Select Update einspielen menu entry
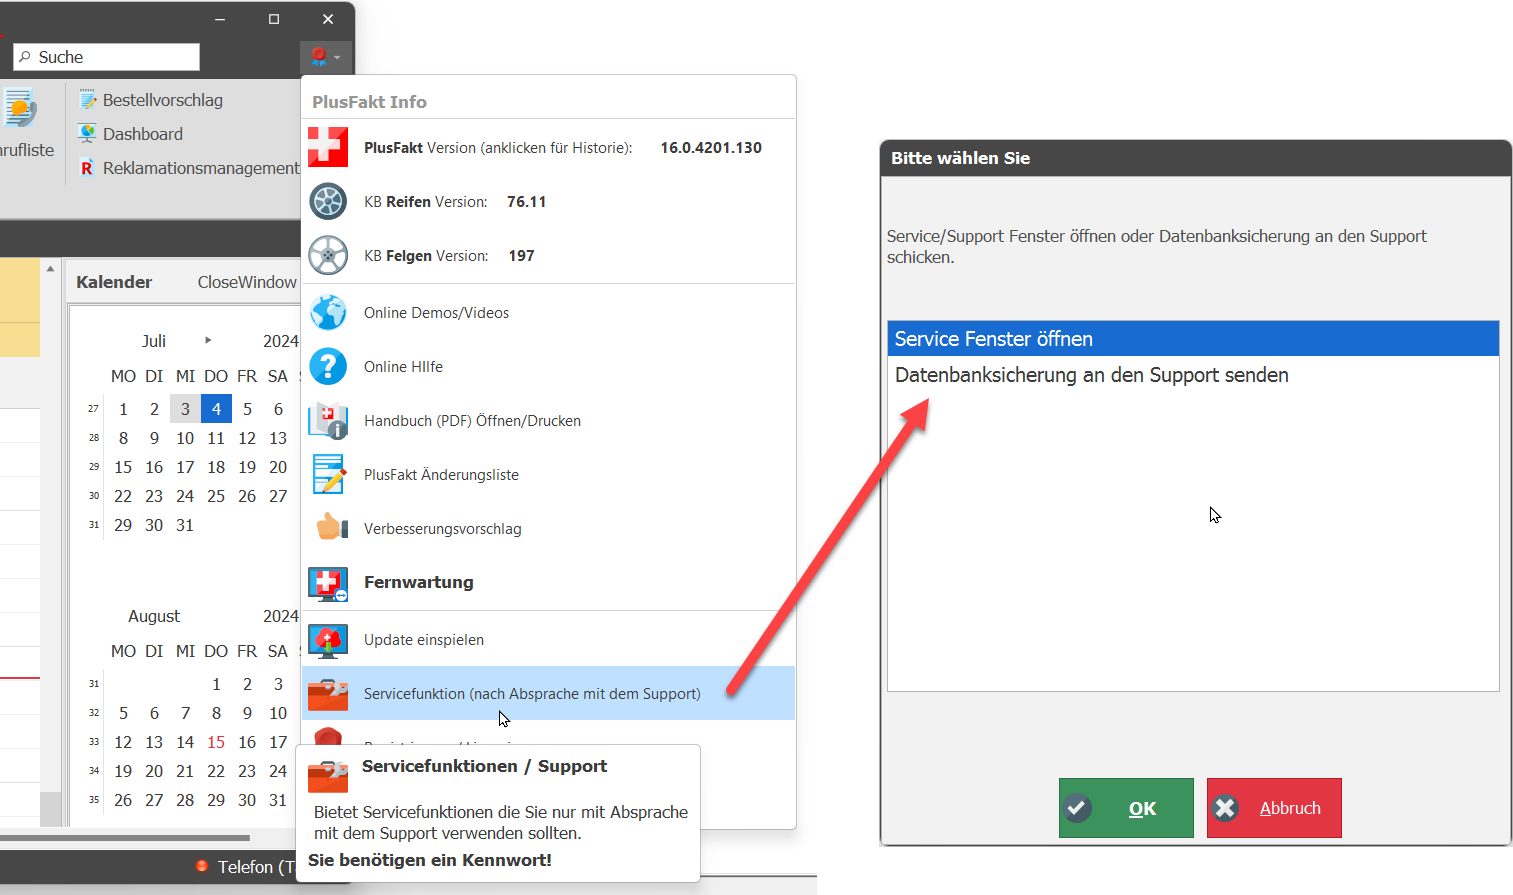 (548, 640)
